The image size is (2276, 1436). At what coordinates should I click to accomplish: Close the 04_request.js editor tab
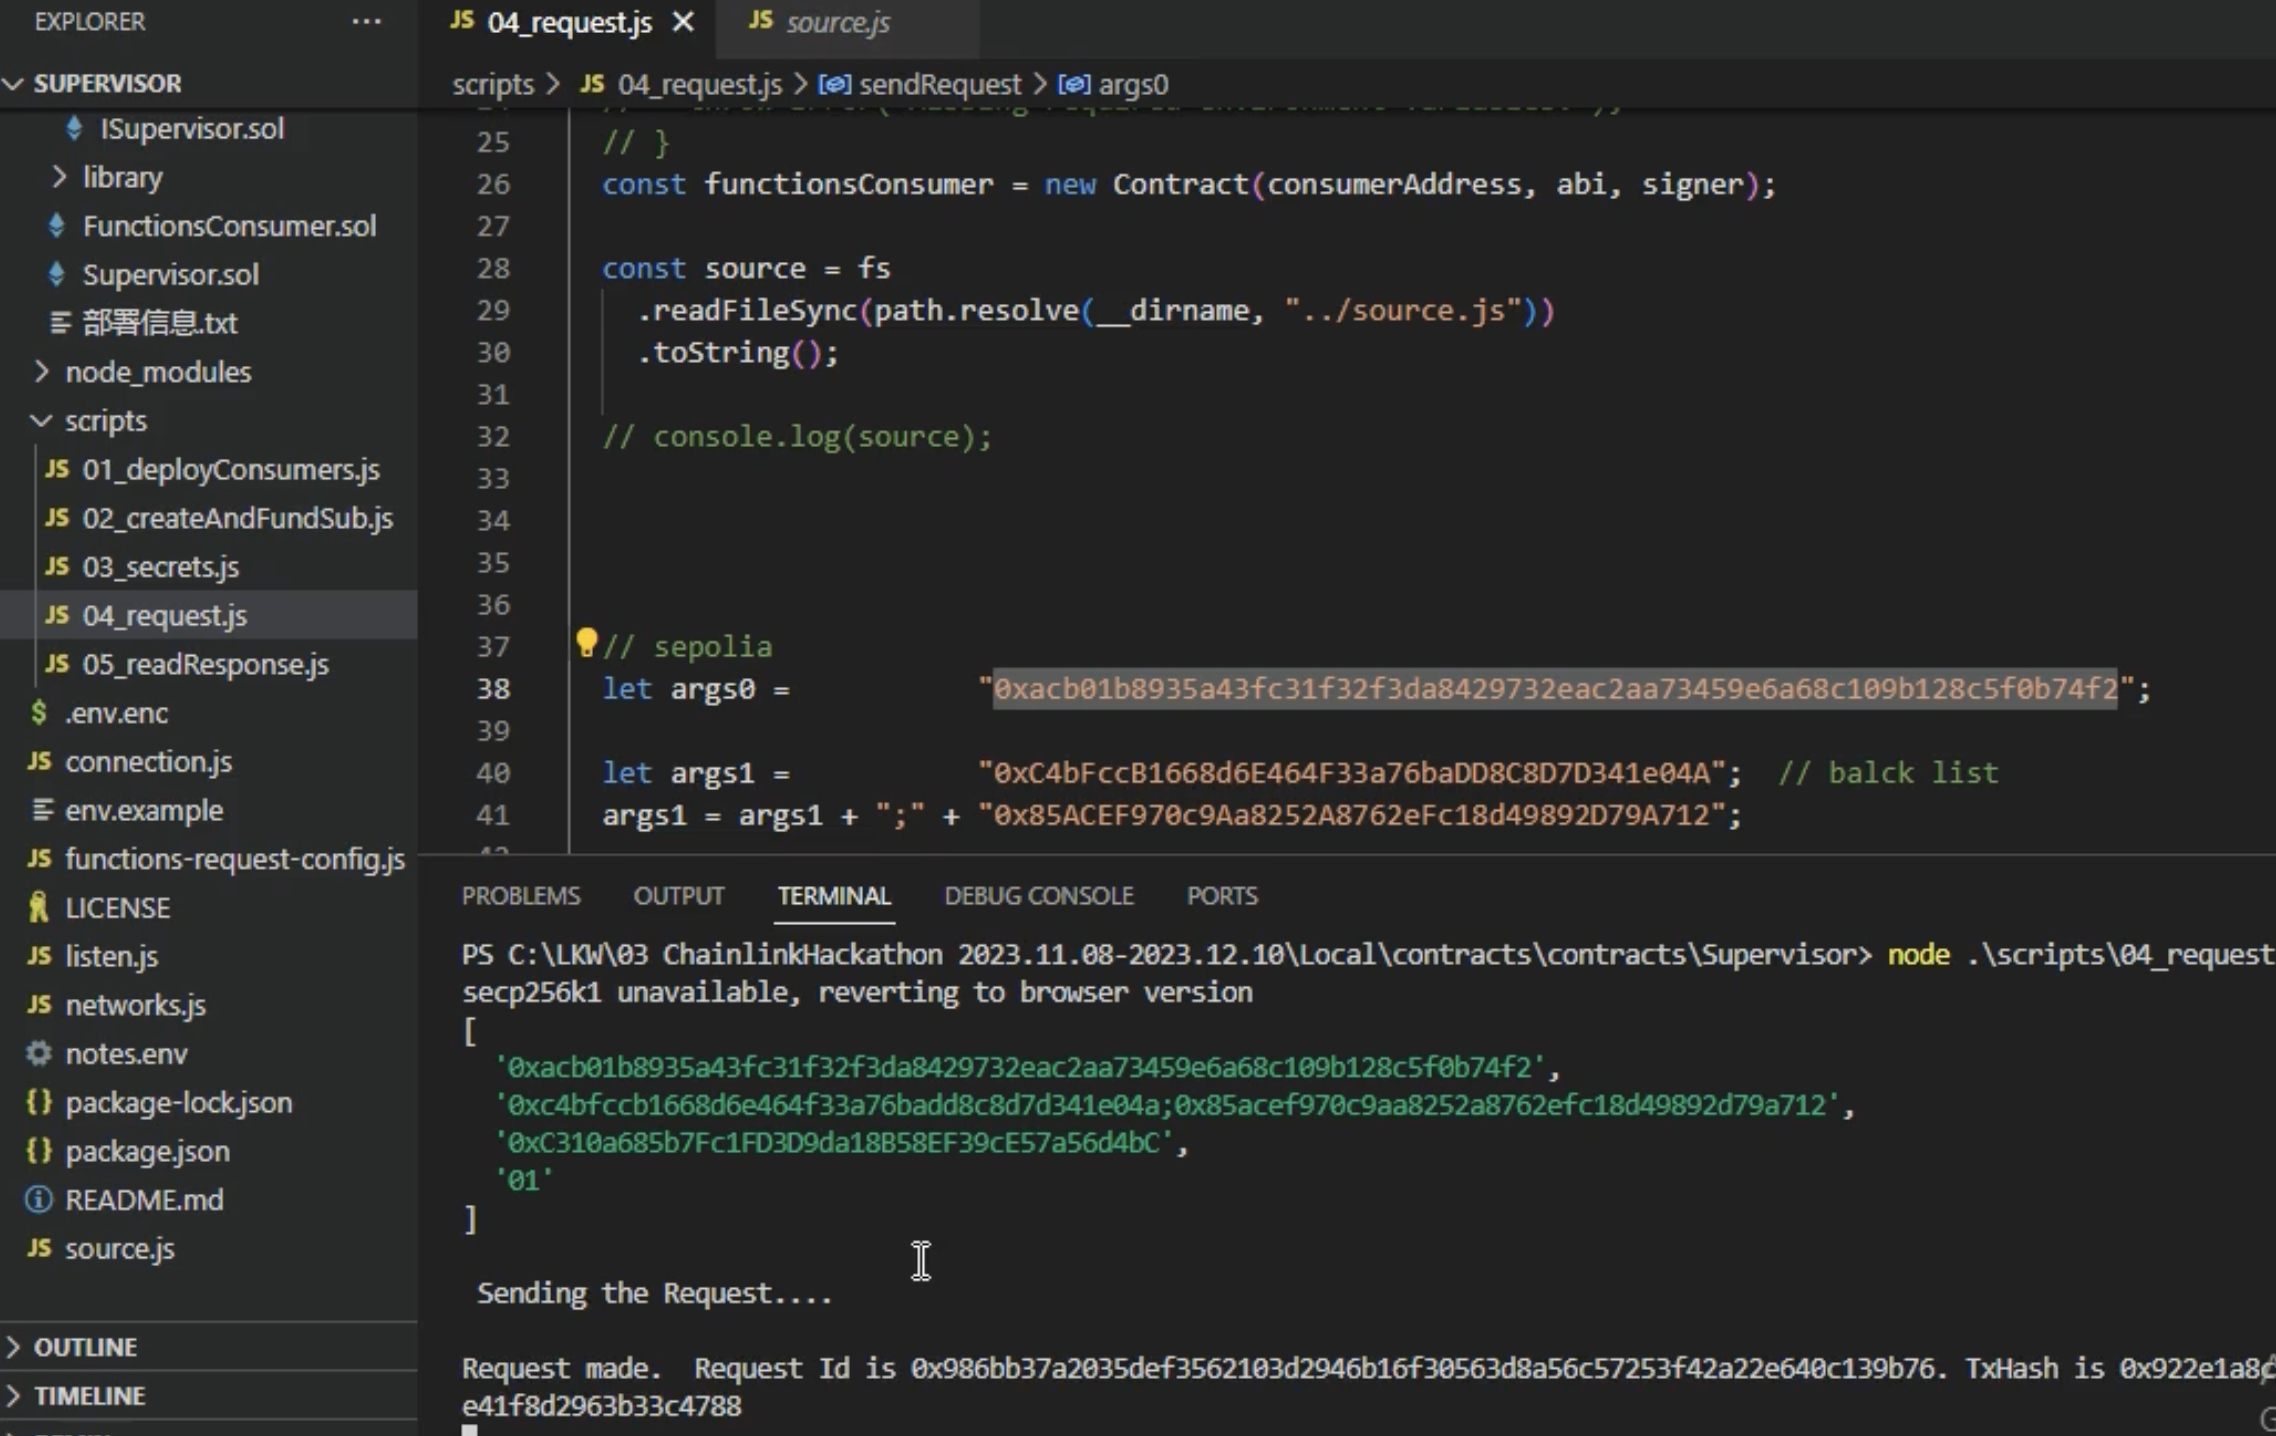(683, 22)
